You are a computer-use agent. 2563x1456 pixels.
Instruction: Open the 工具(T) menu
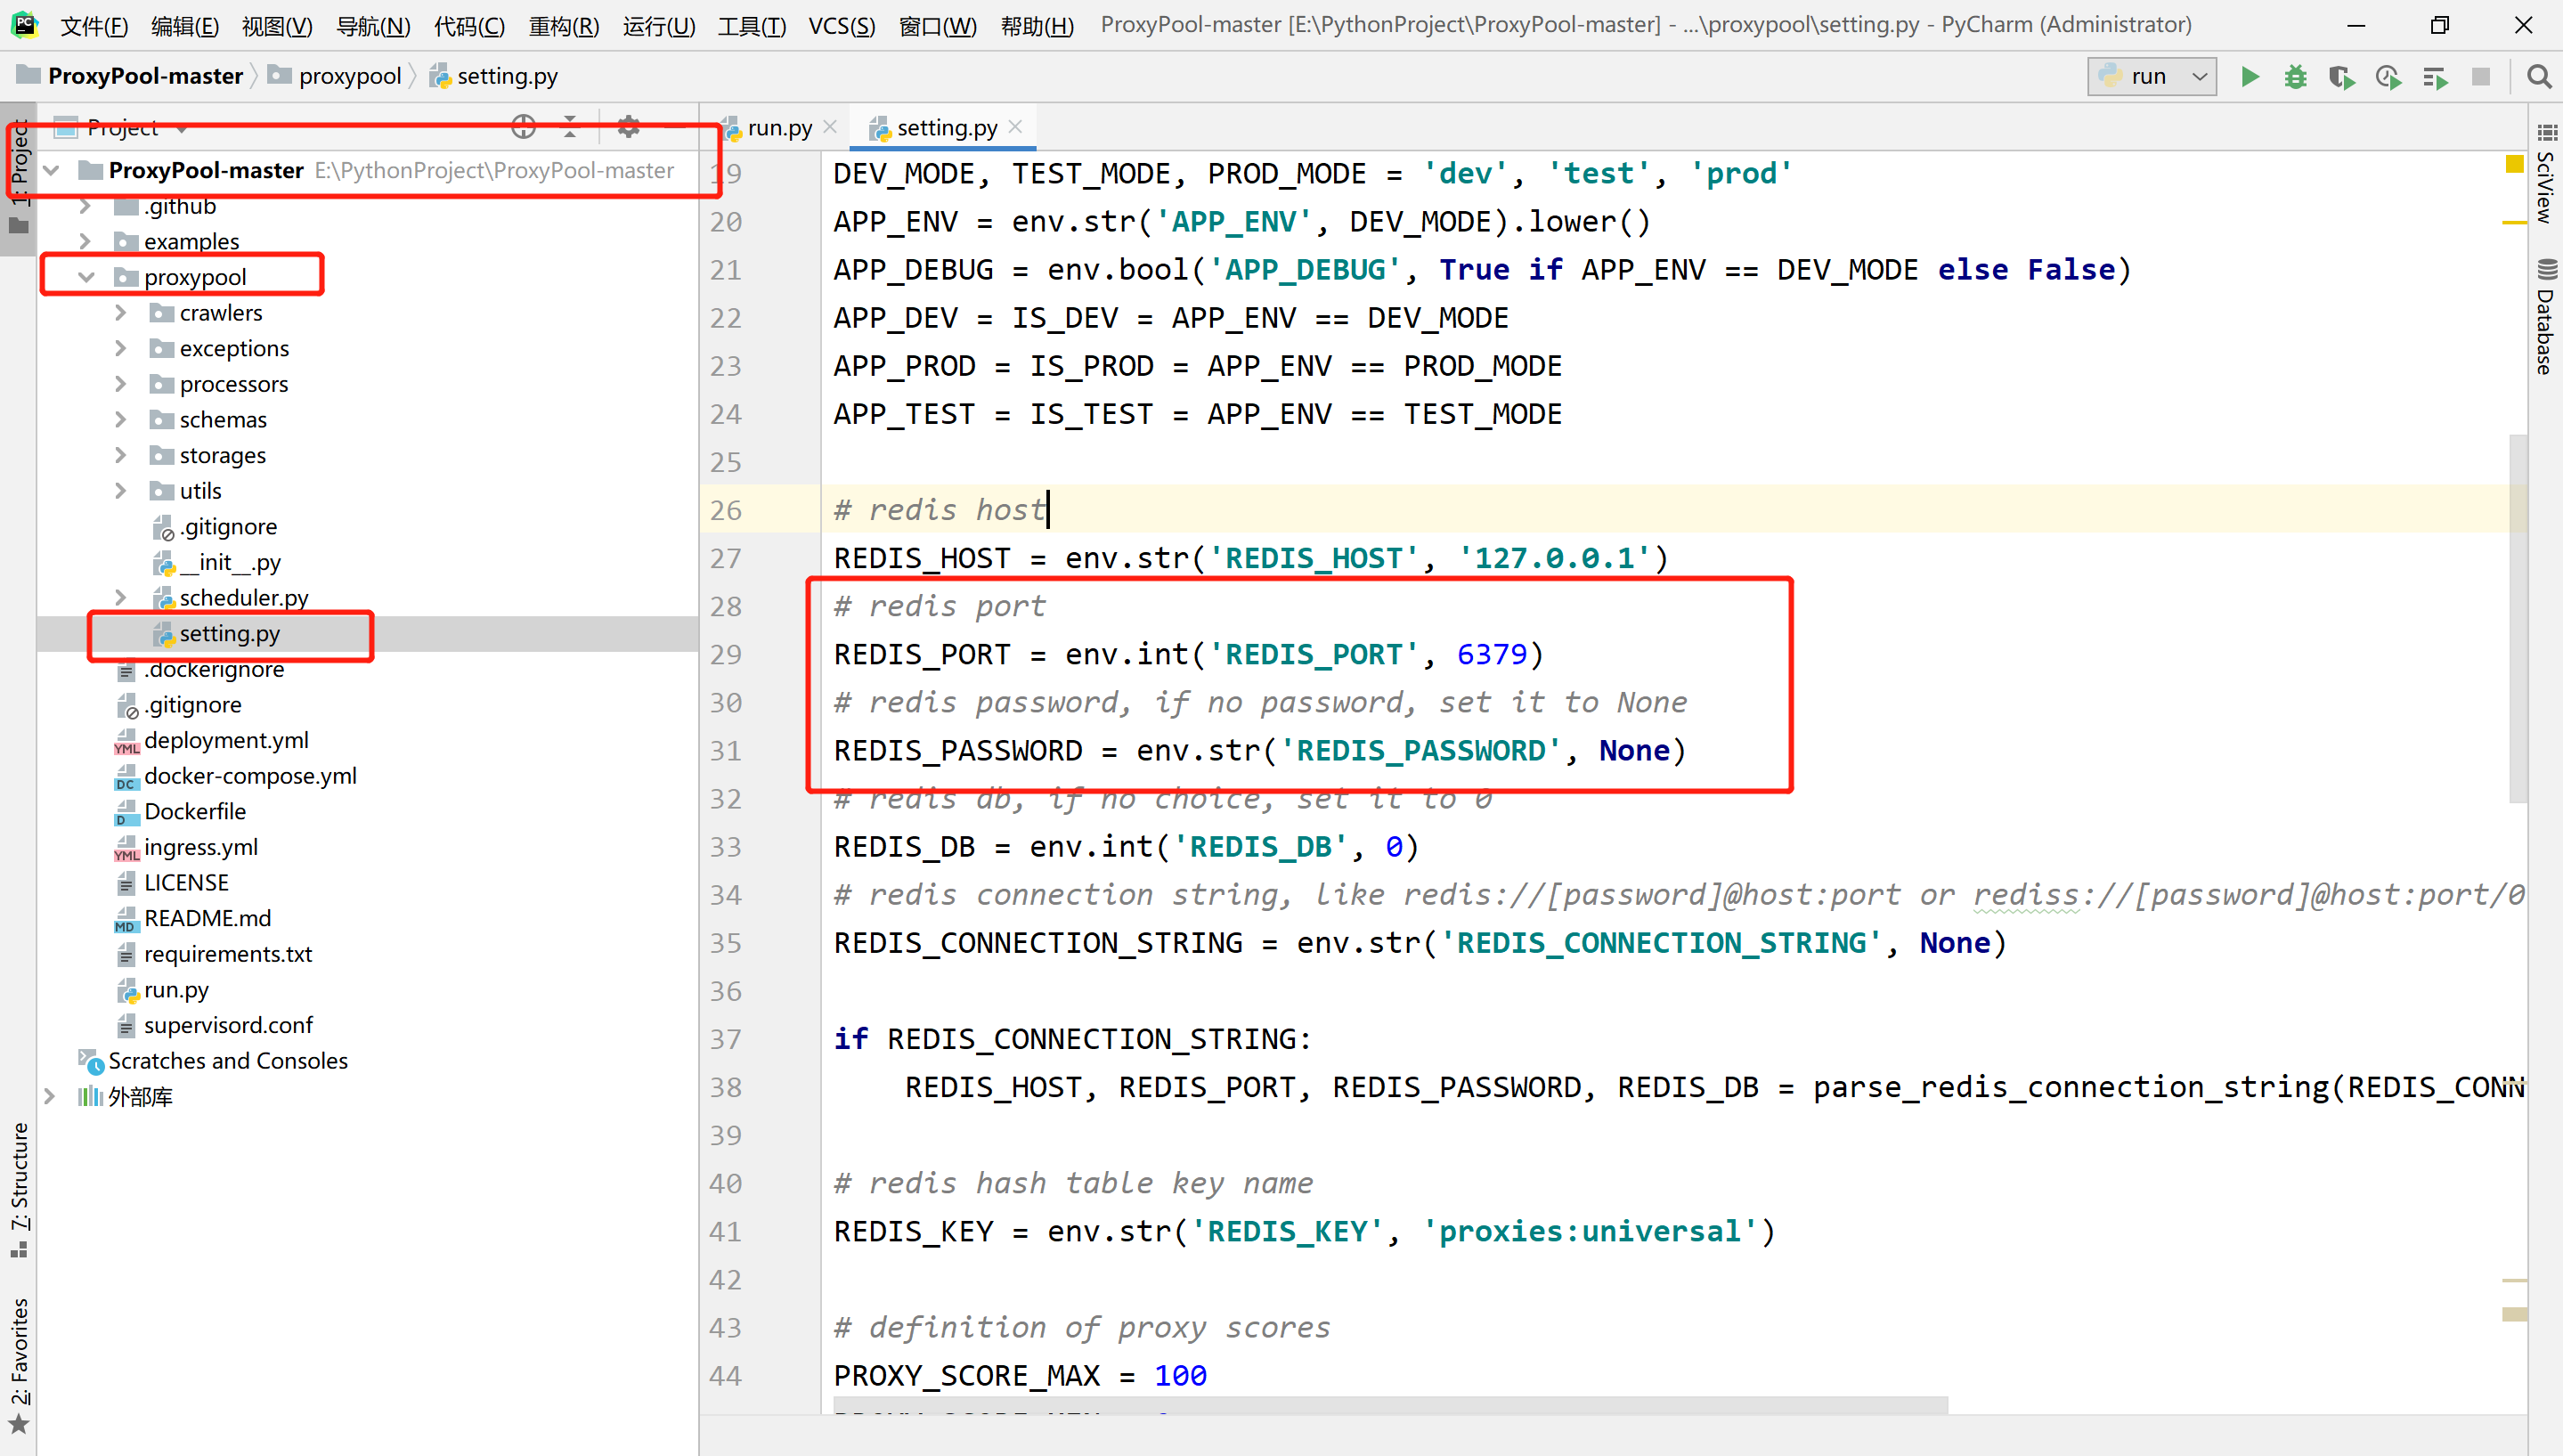coord(752,25)
